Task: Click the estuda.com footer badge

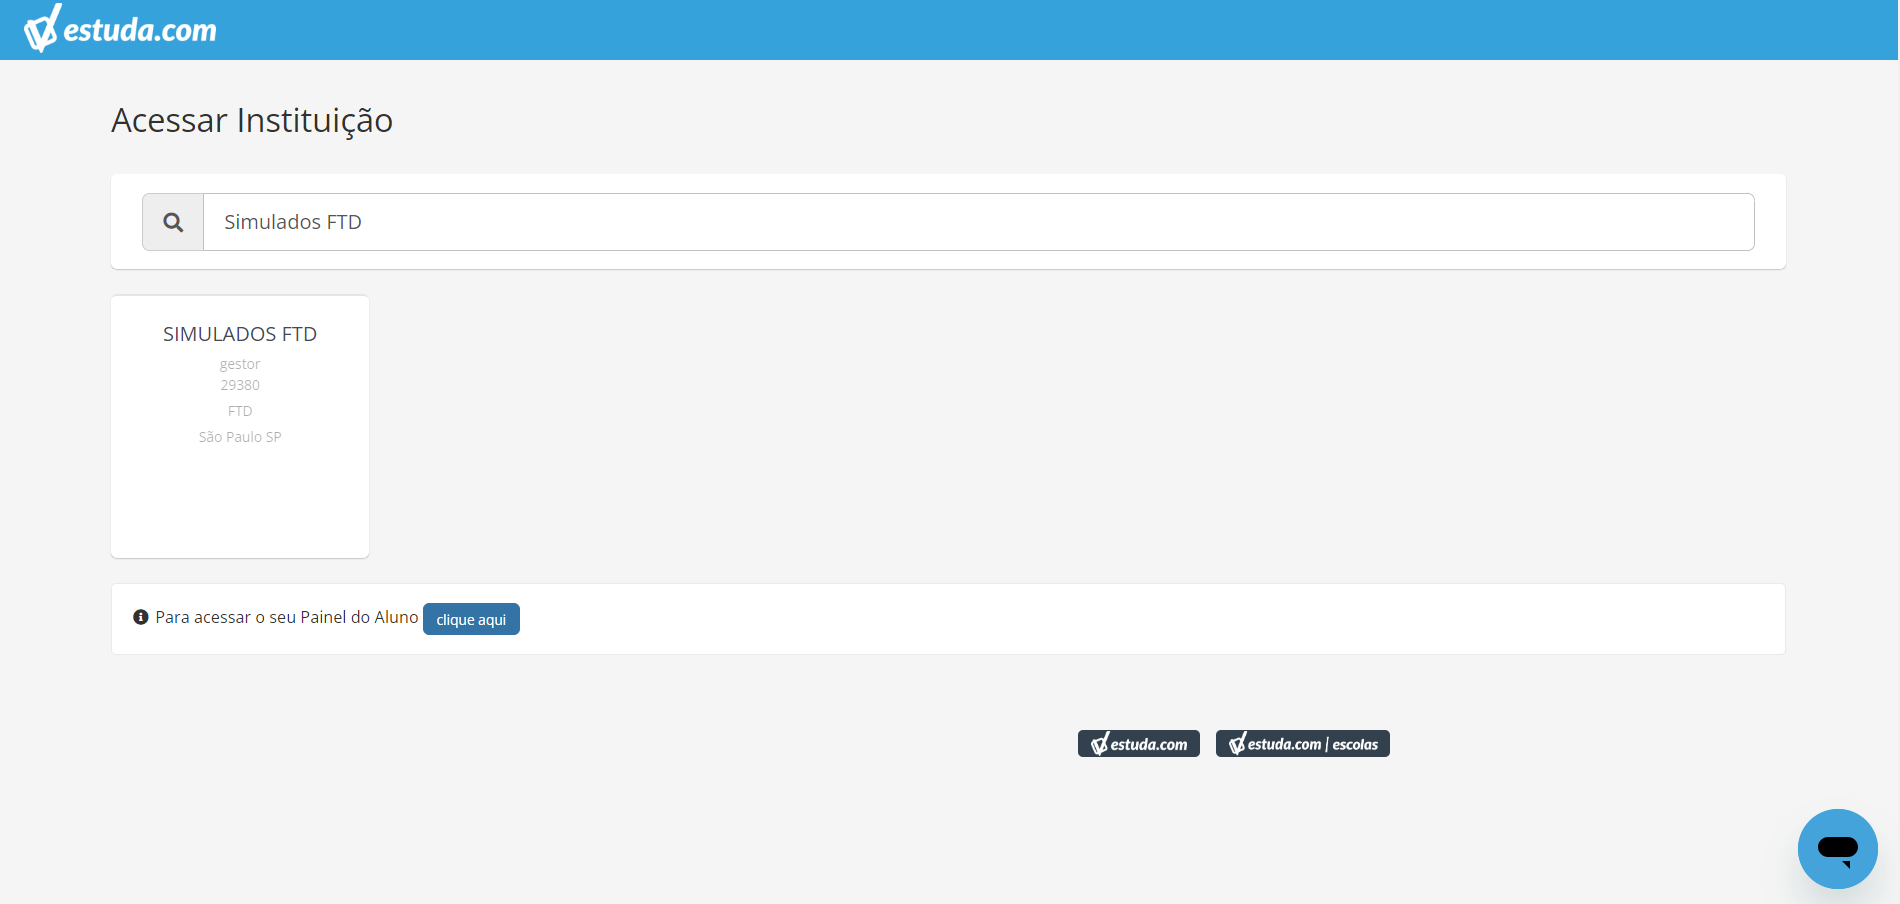Action: [x=1139, y=744]
